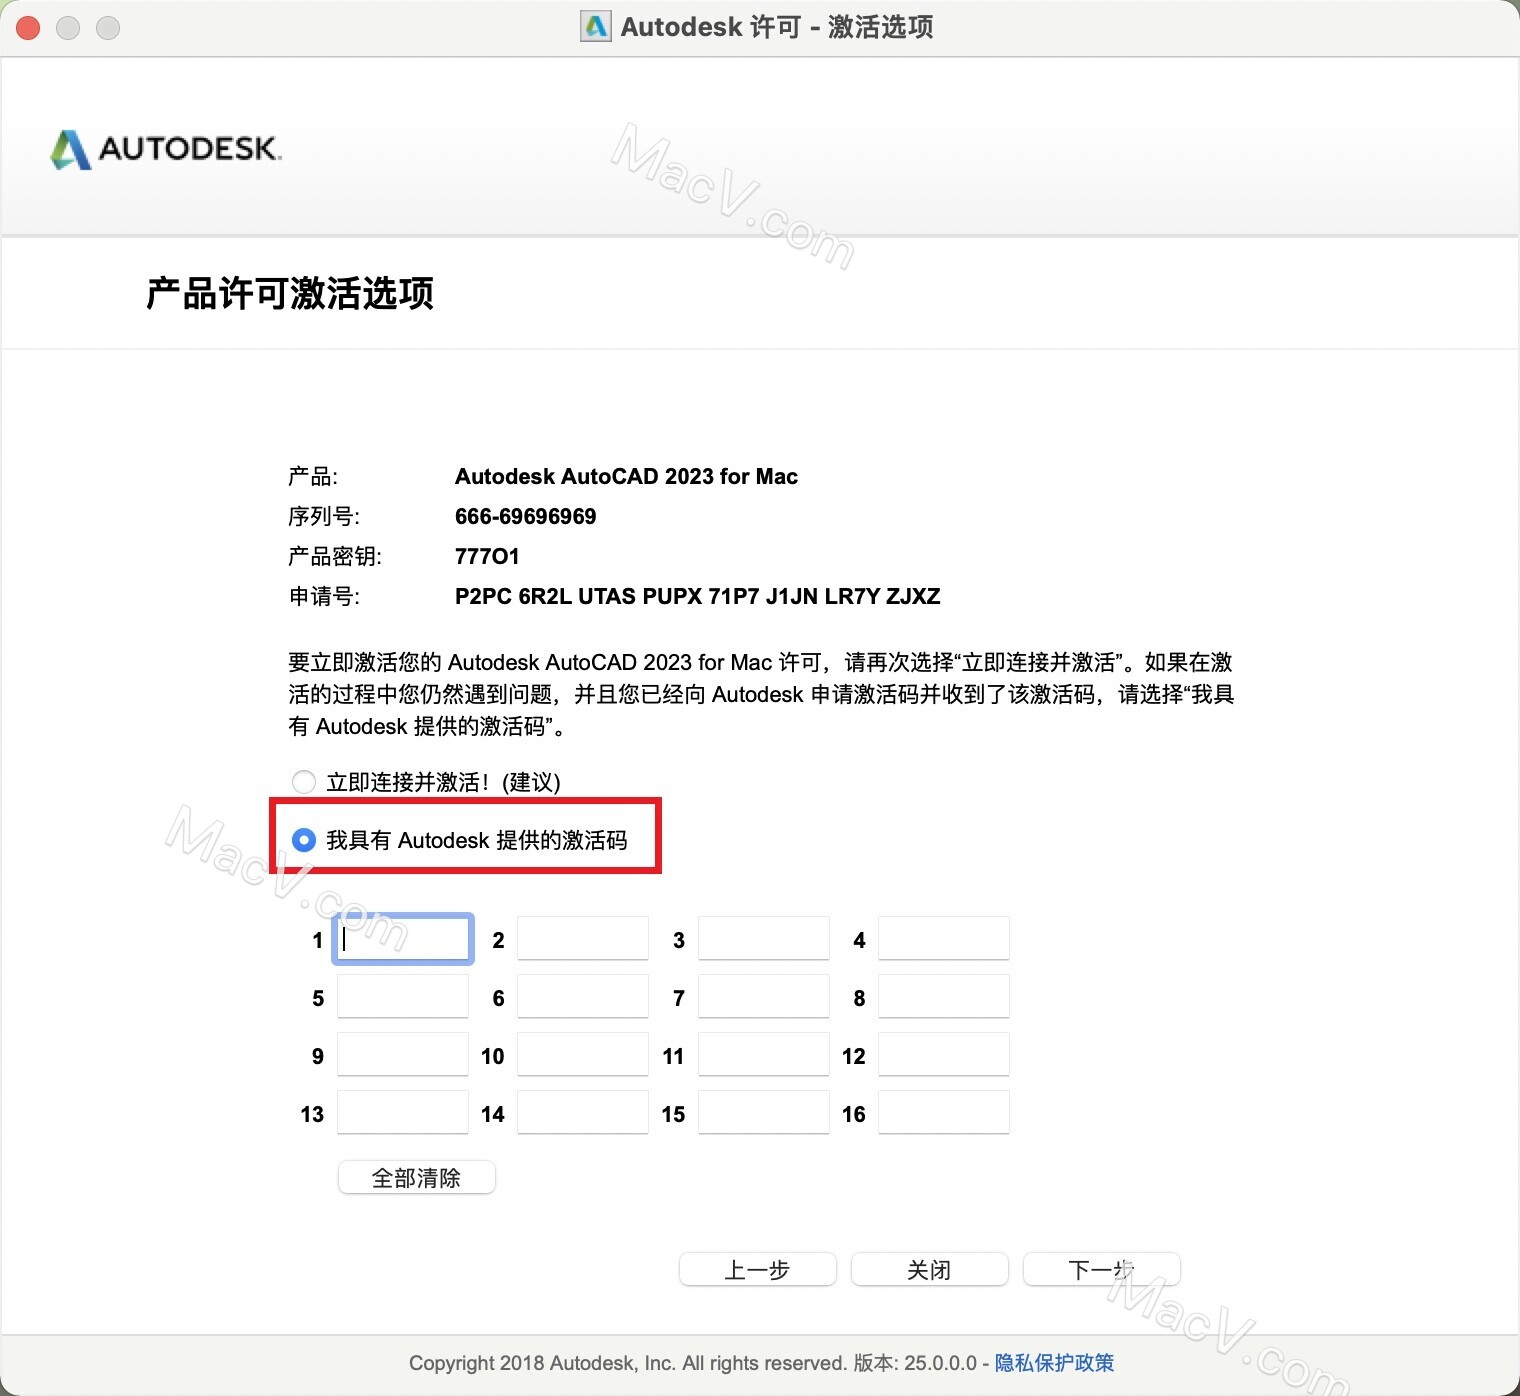This screenshot has height=1396, width=1520.
Task: Click activation code field 1
Action: (x=403, y=939)
